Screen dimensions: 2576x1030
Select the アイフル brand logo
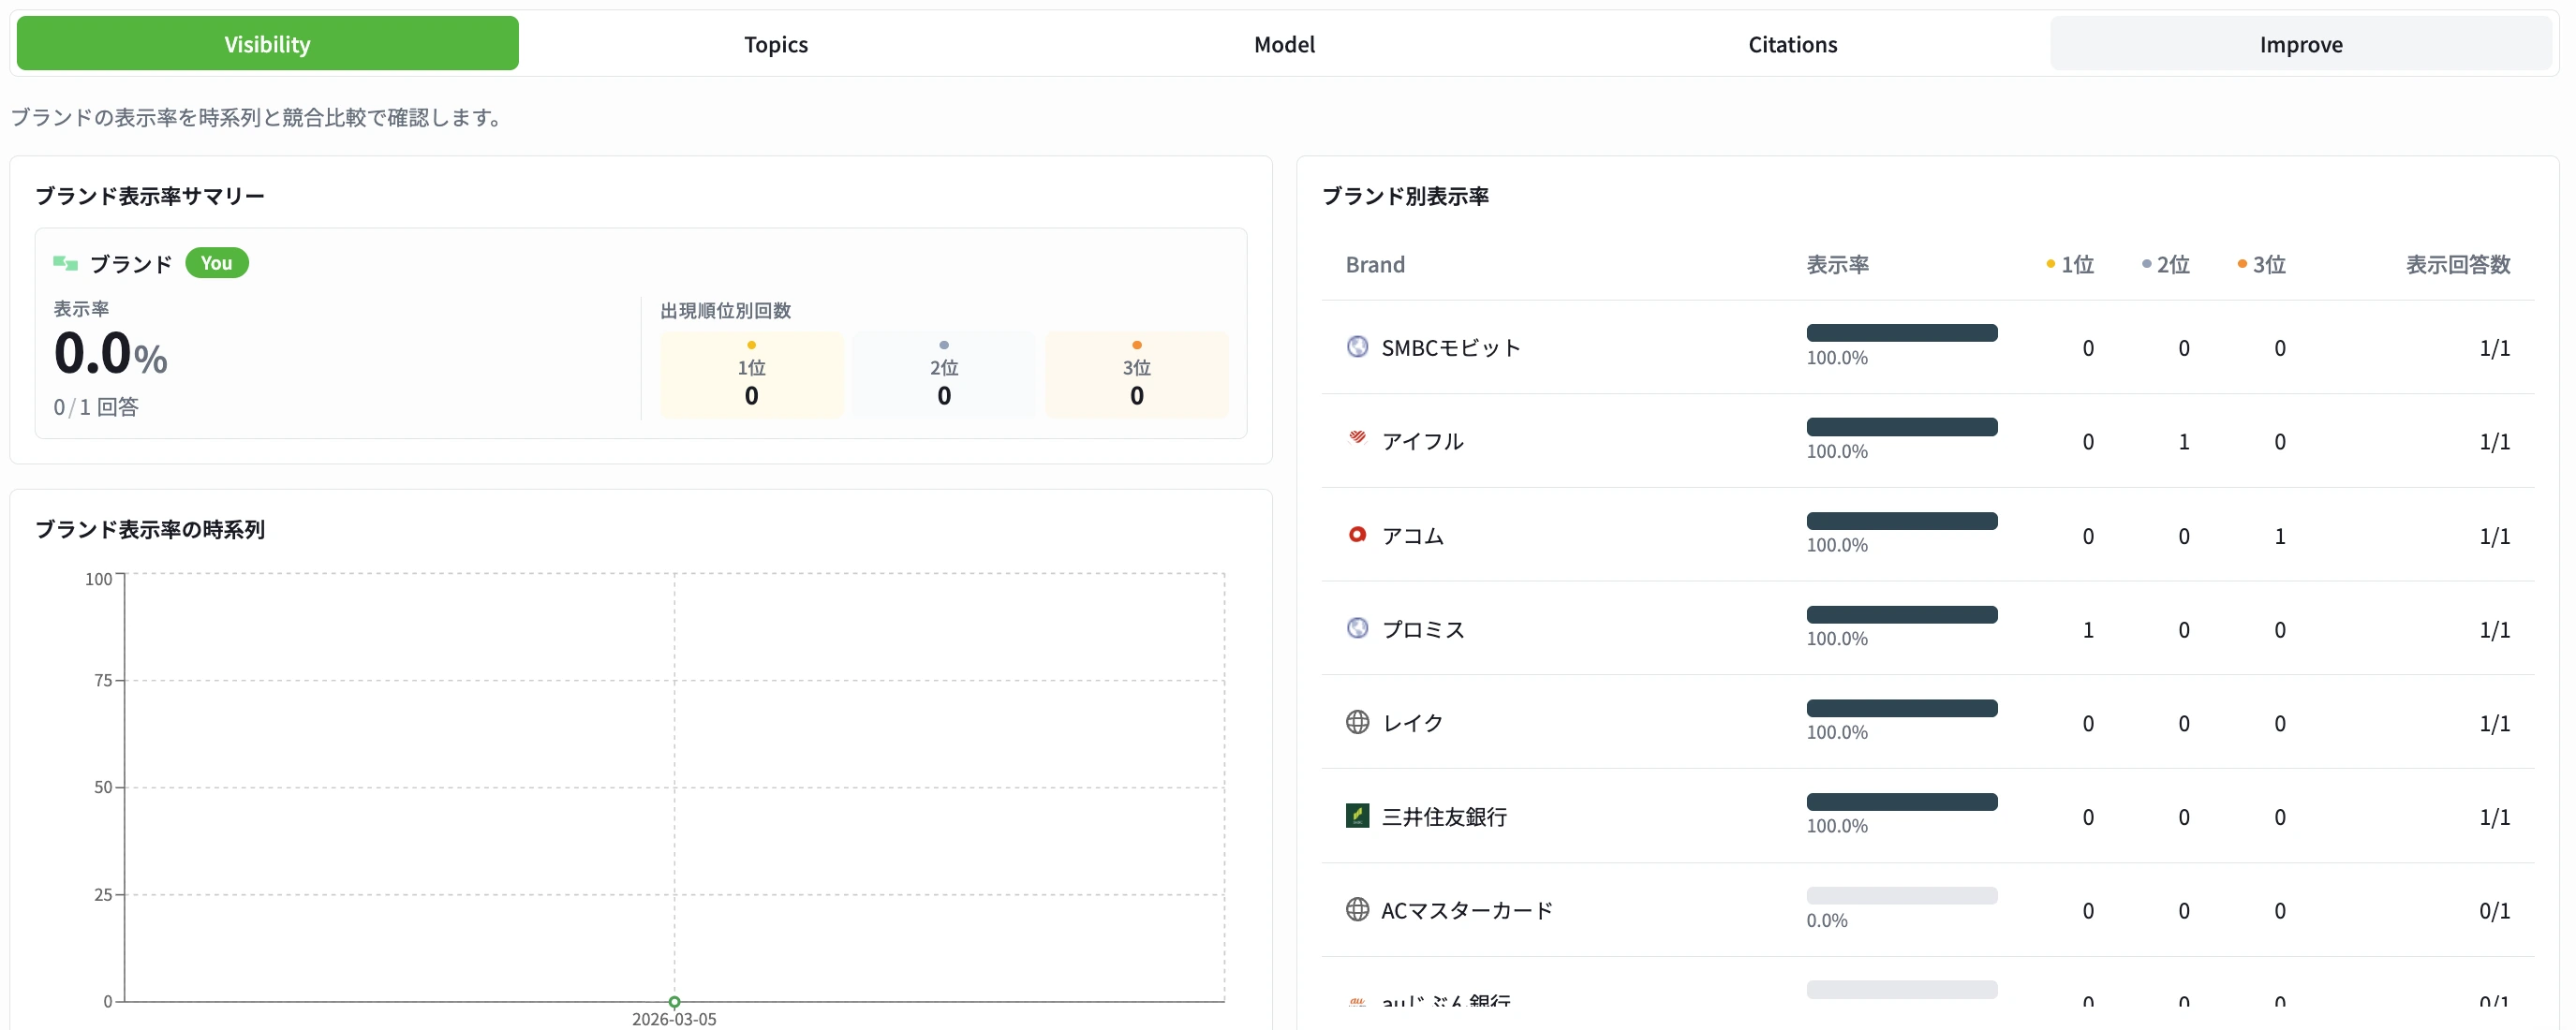(x=1357, y=440)
